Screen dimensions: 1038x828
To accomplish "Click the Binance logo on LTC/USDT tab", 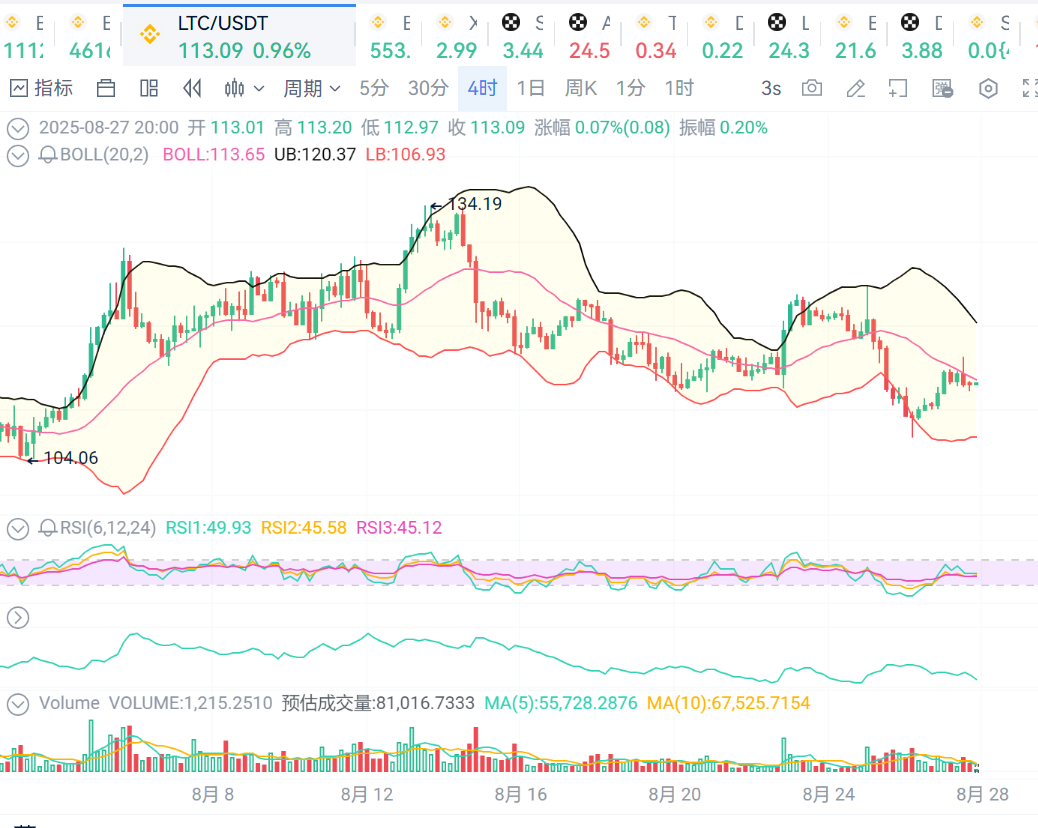I will pyautogui.click(x=150, y=34).
